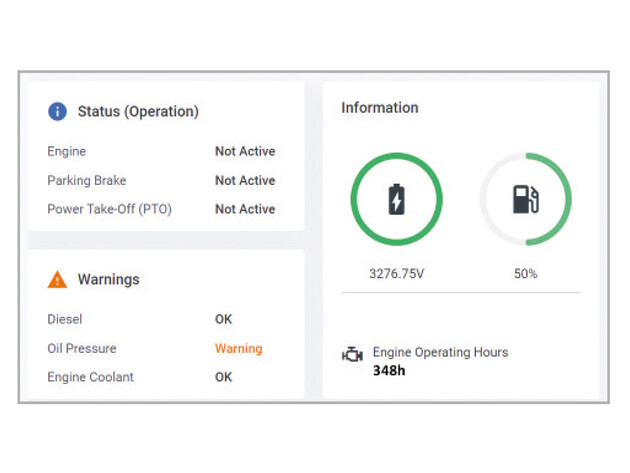The width and height of the screenshot is (630, 473).
Task: Click the battery voltage gauge icon
Action: click(396, 200)
